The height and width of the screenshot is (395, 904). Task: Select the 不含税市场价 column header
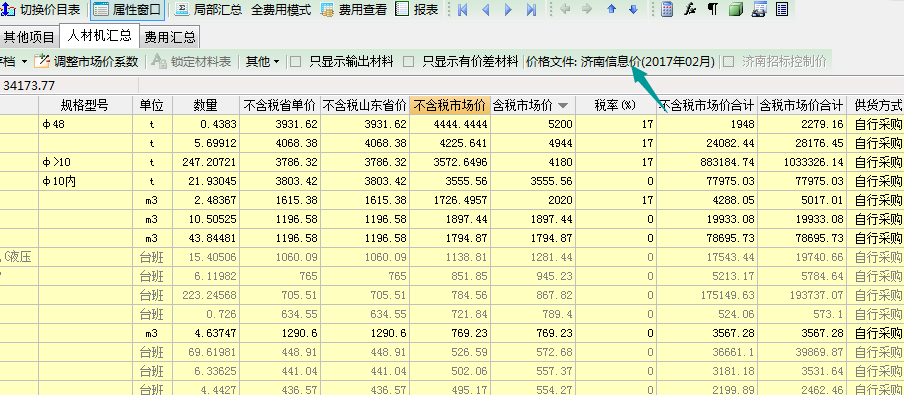coord(450,106)
